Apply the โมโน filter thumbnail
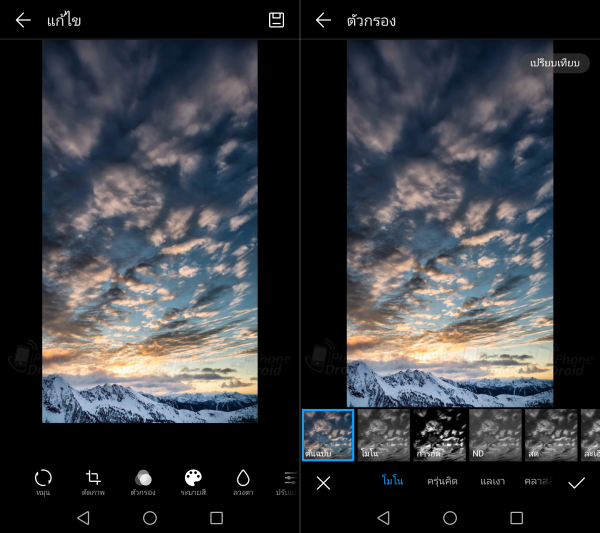 point(384,435)
